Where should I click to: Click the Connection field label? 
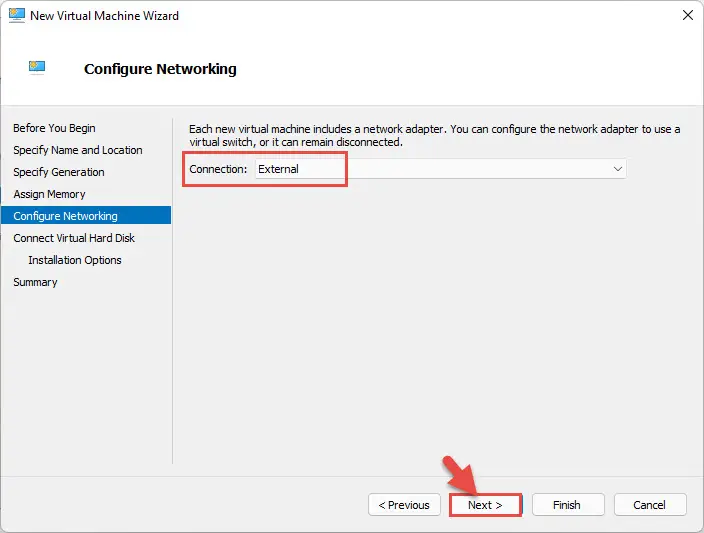point(218,169)
